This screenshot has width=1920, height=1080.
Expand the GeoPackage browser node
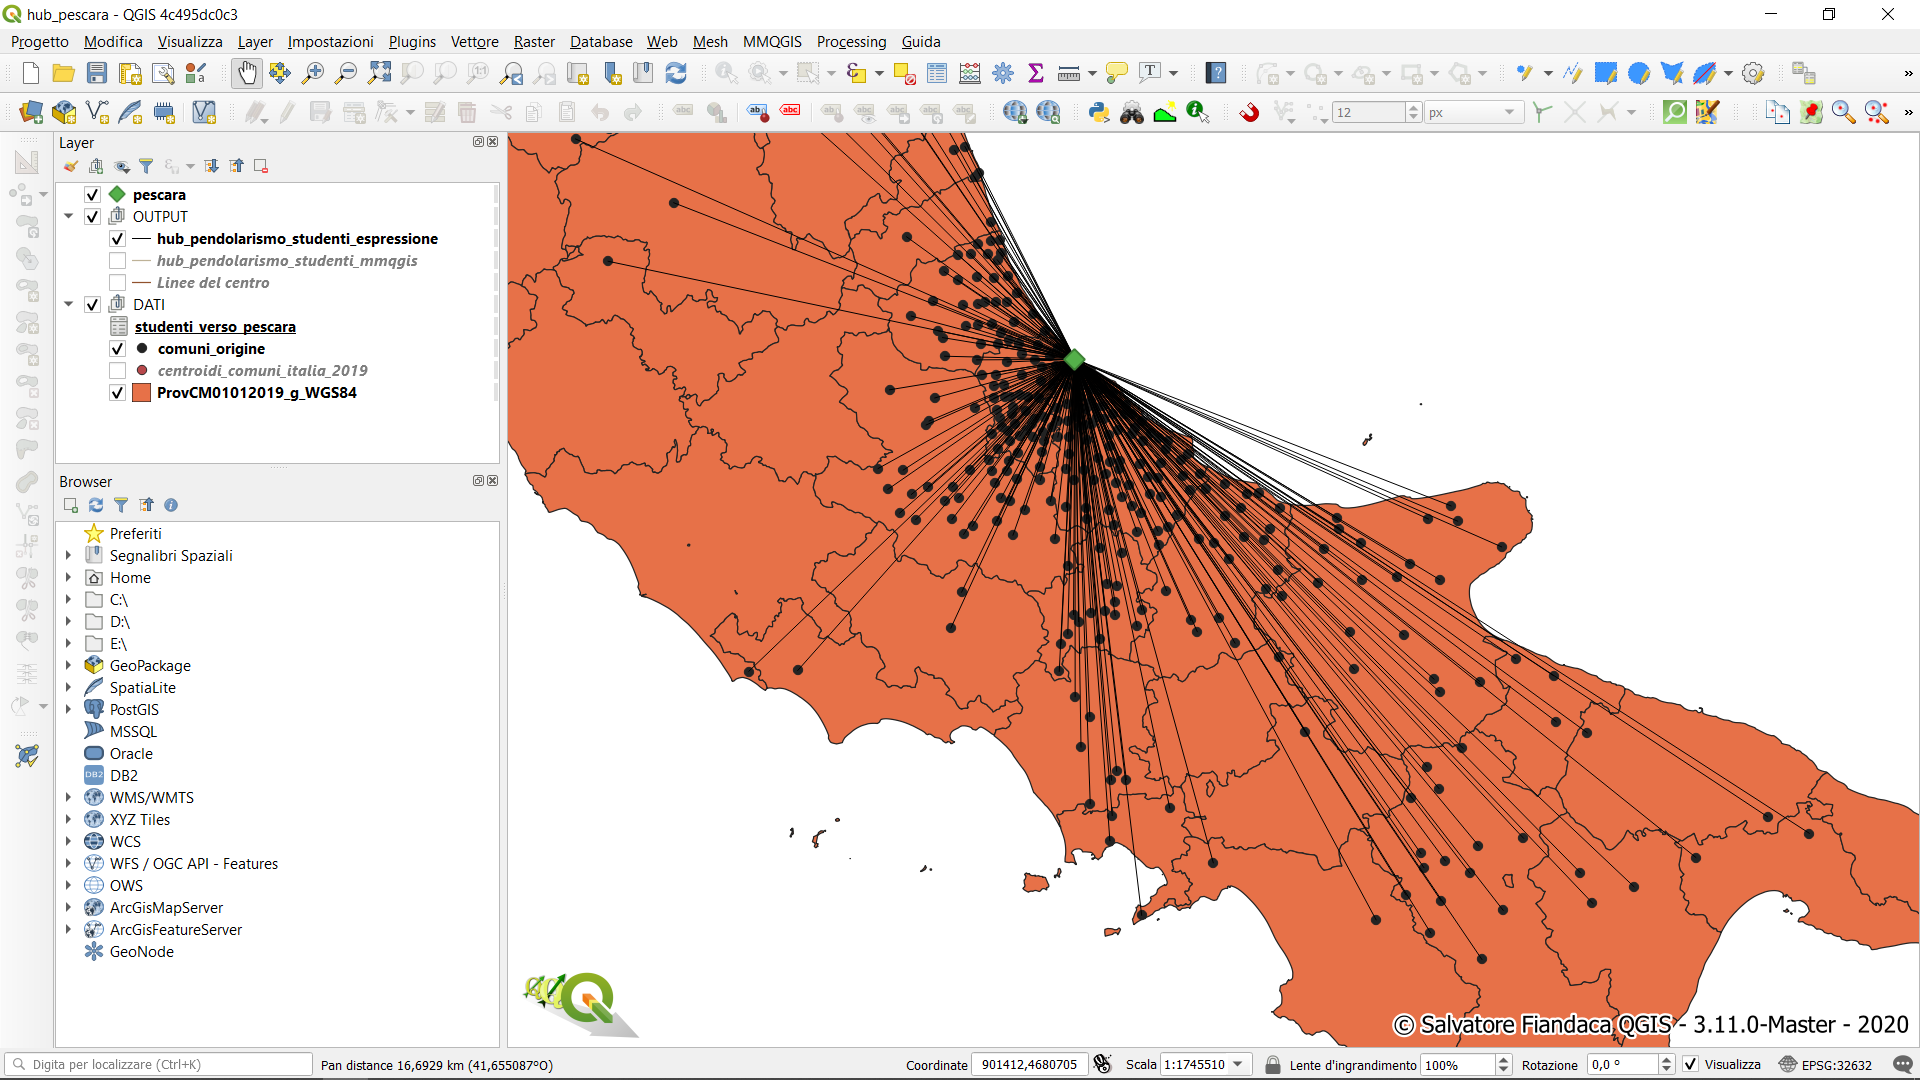[69, 666]
